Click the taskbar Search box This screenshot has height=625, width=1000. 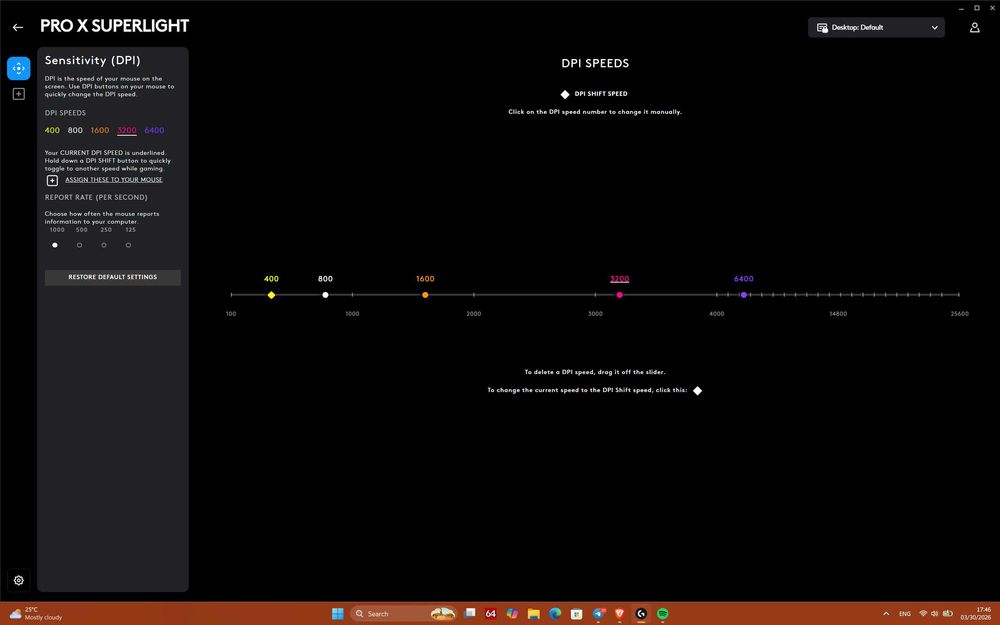coord(404,614)
